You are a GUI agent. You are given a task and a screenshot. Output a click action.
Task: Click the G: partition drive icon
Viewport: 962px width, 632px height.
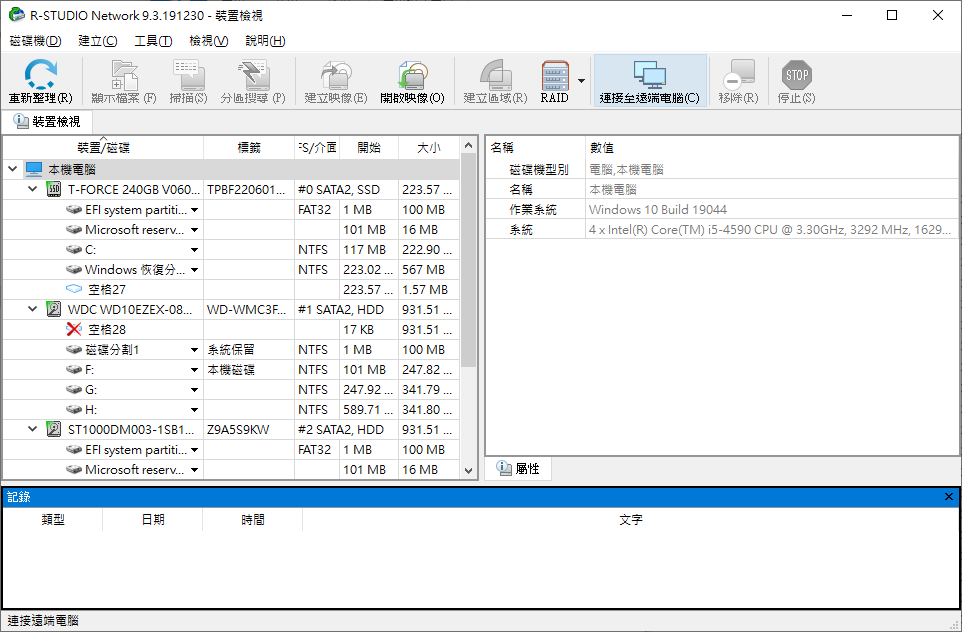coord(74,390)
